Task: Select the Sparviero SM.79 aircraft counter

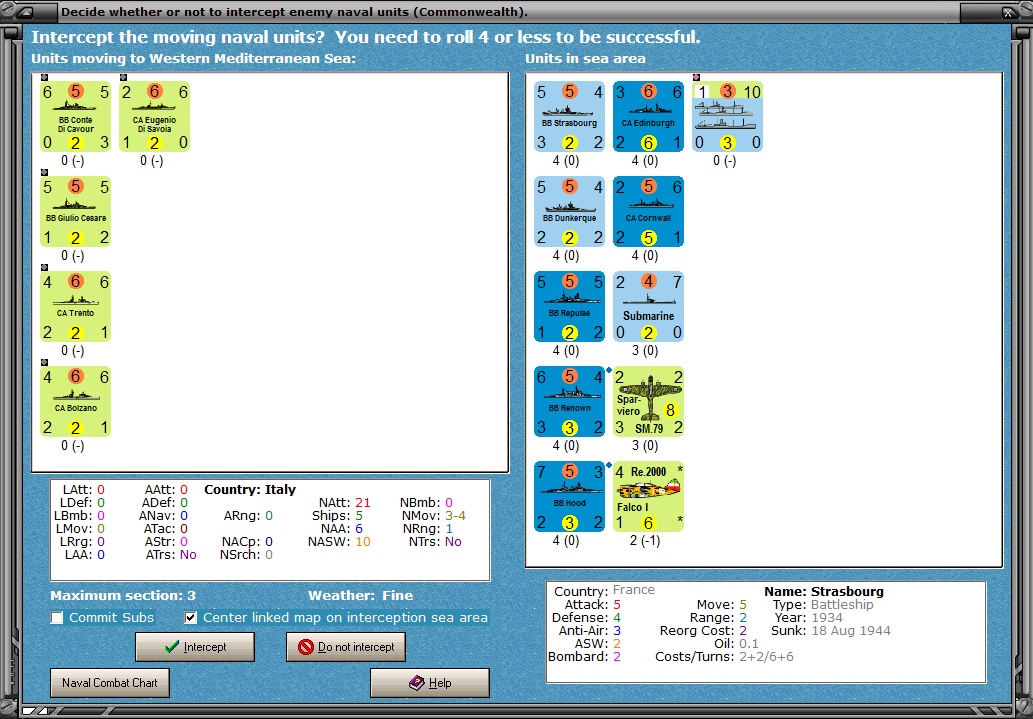Action: click(648, 401)
